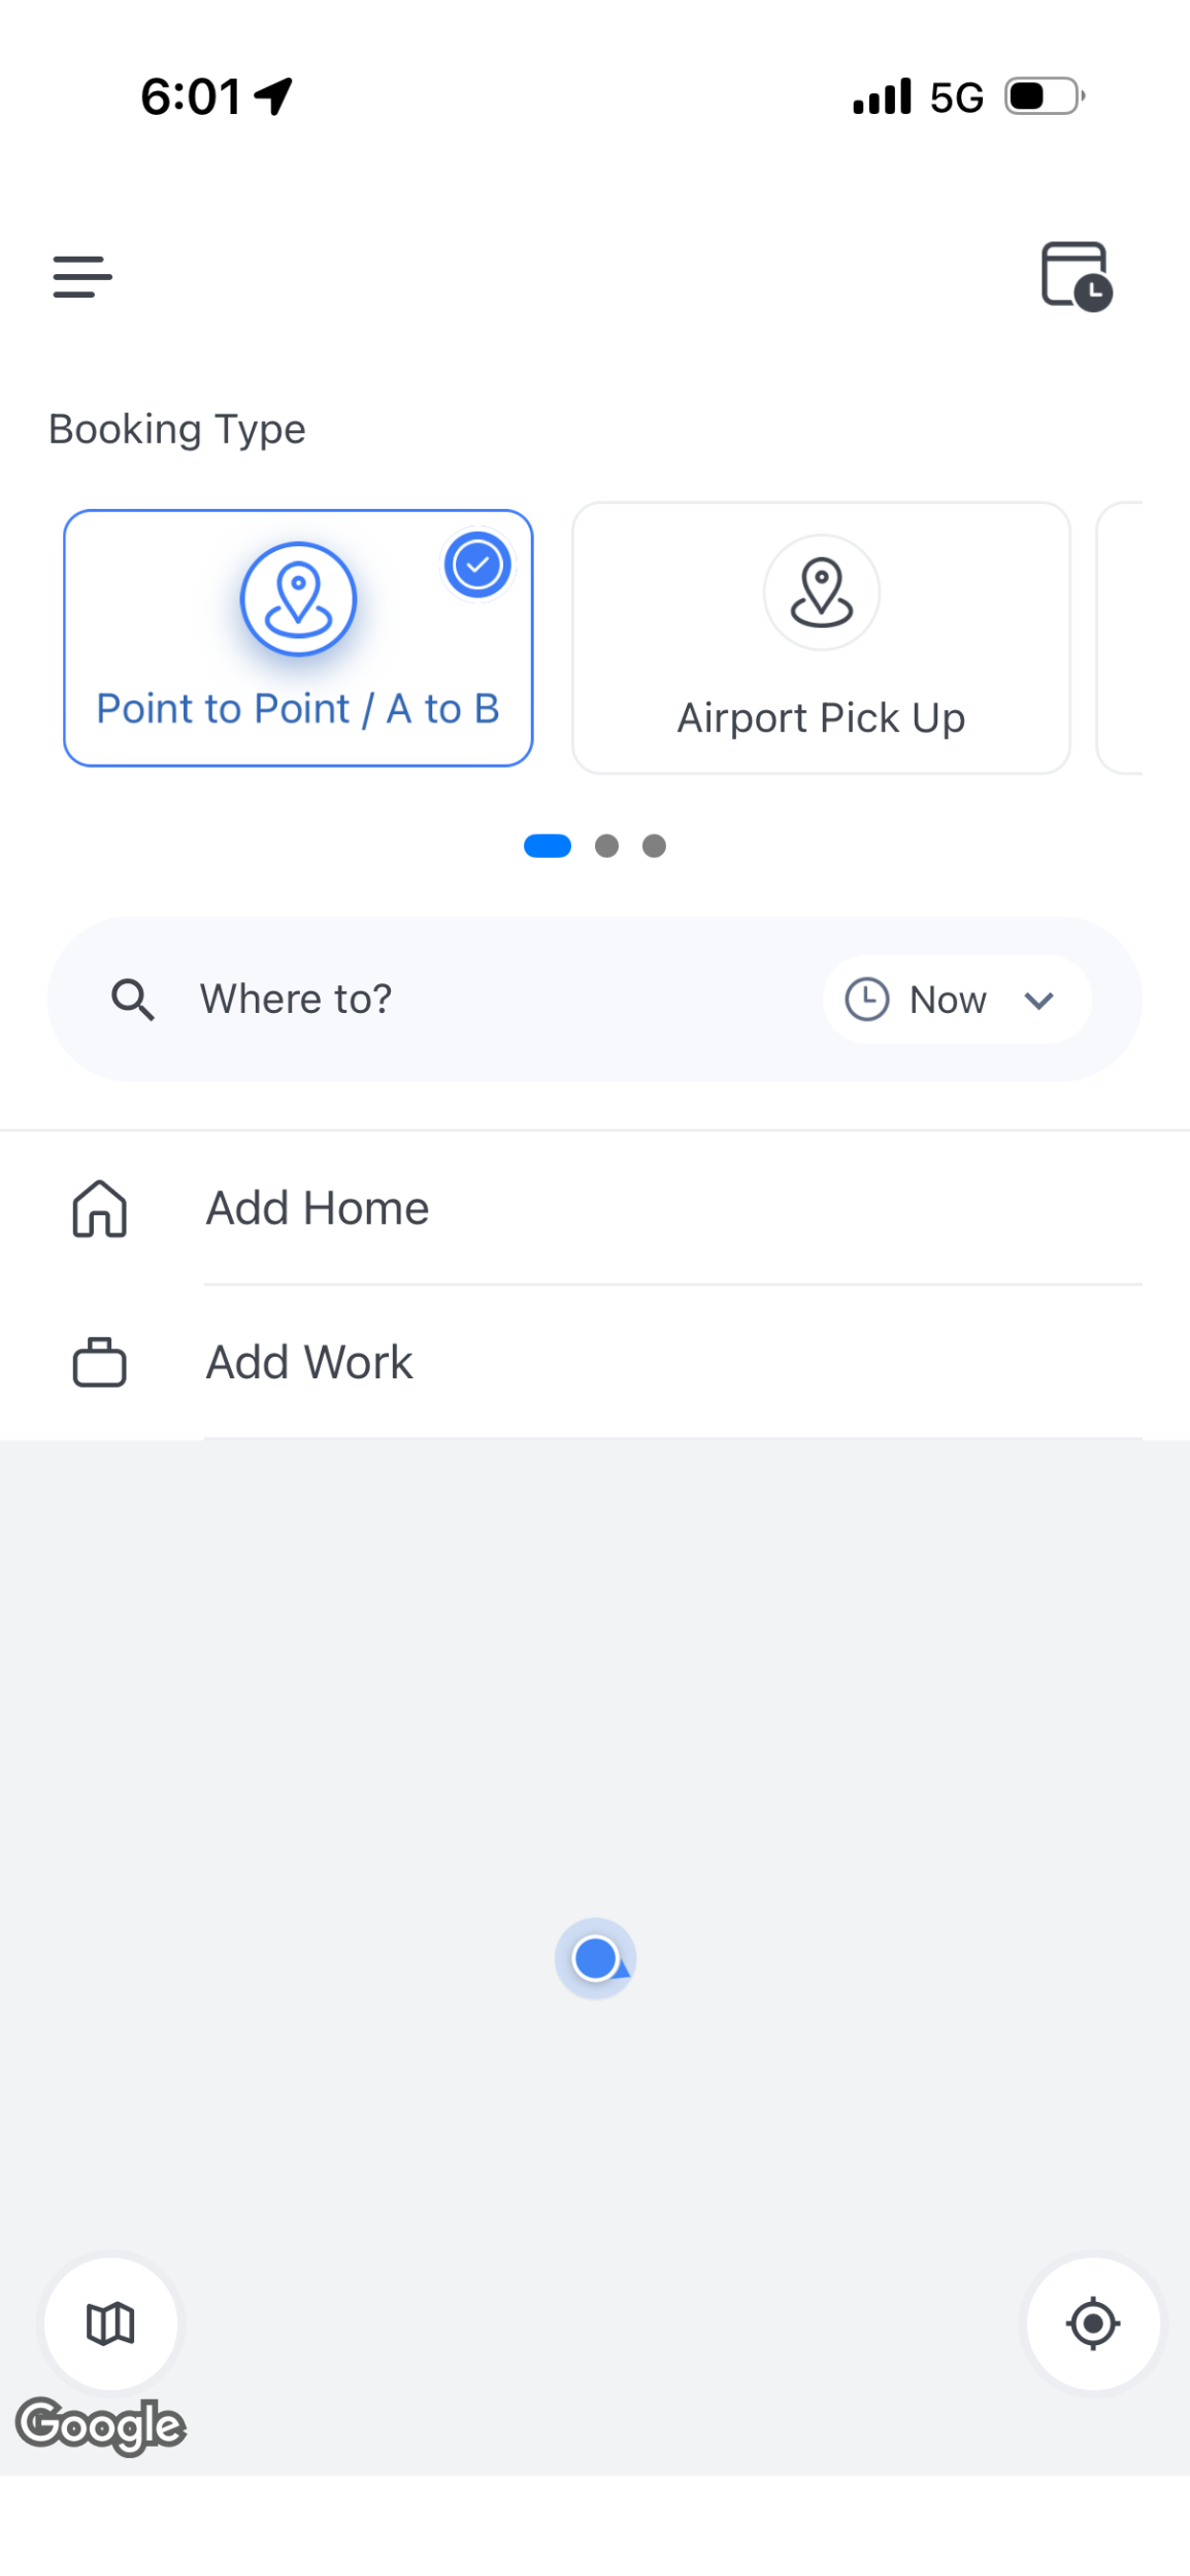Tap the briefcase icon beside Add Work

(x=100, y=1362)
